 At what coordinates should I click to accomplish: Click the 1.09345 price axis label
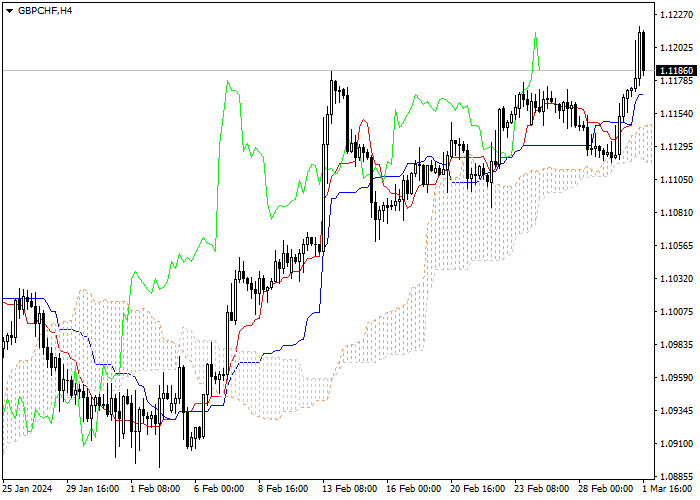click(676, 410)
